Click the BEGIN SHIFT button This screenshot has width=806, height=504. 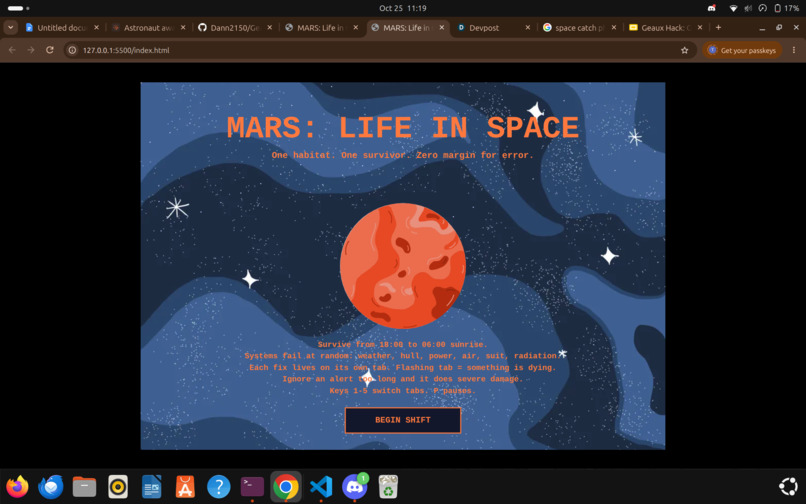coord(402,420)
